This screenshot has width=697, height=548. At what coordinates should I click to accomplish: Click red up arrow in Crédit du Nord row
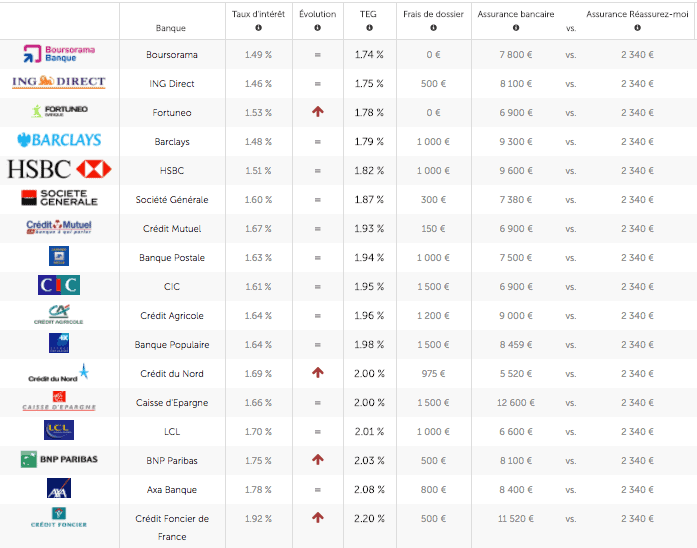point(318,373)
